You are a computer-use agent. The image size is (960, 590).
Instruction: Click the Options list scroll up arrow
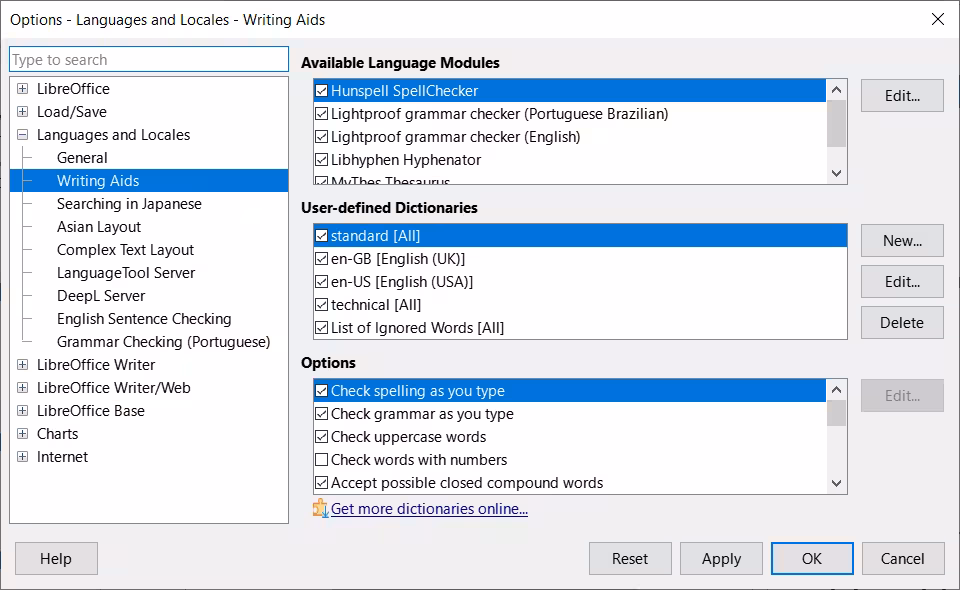[836, 390]
